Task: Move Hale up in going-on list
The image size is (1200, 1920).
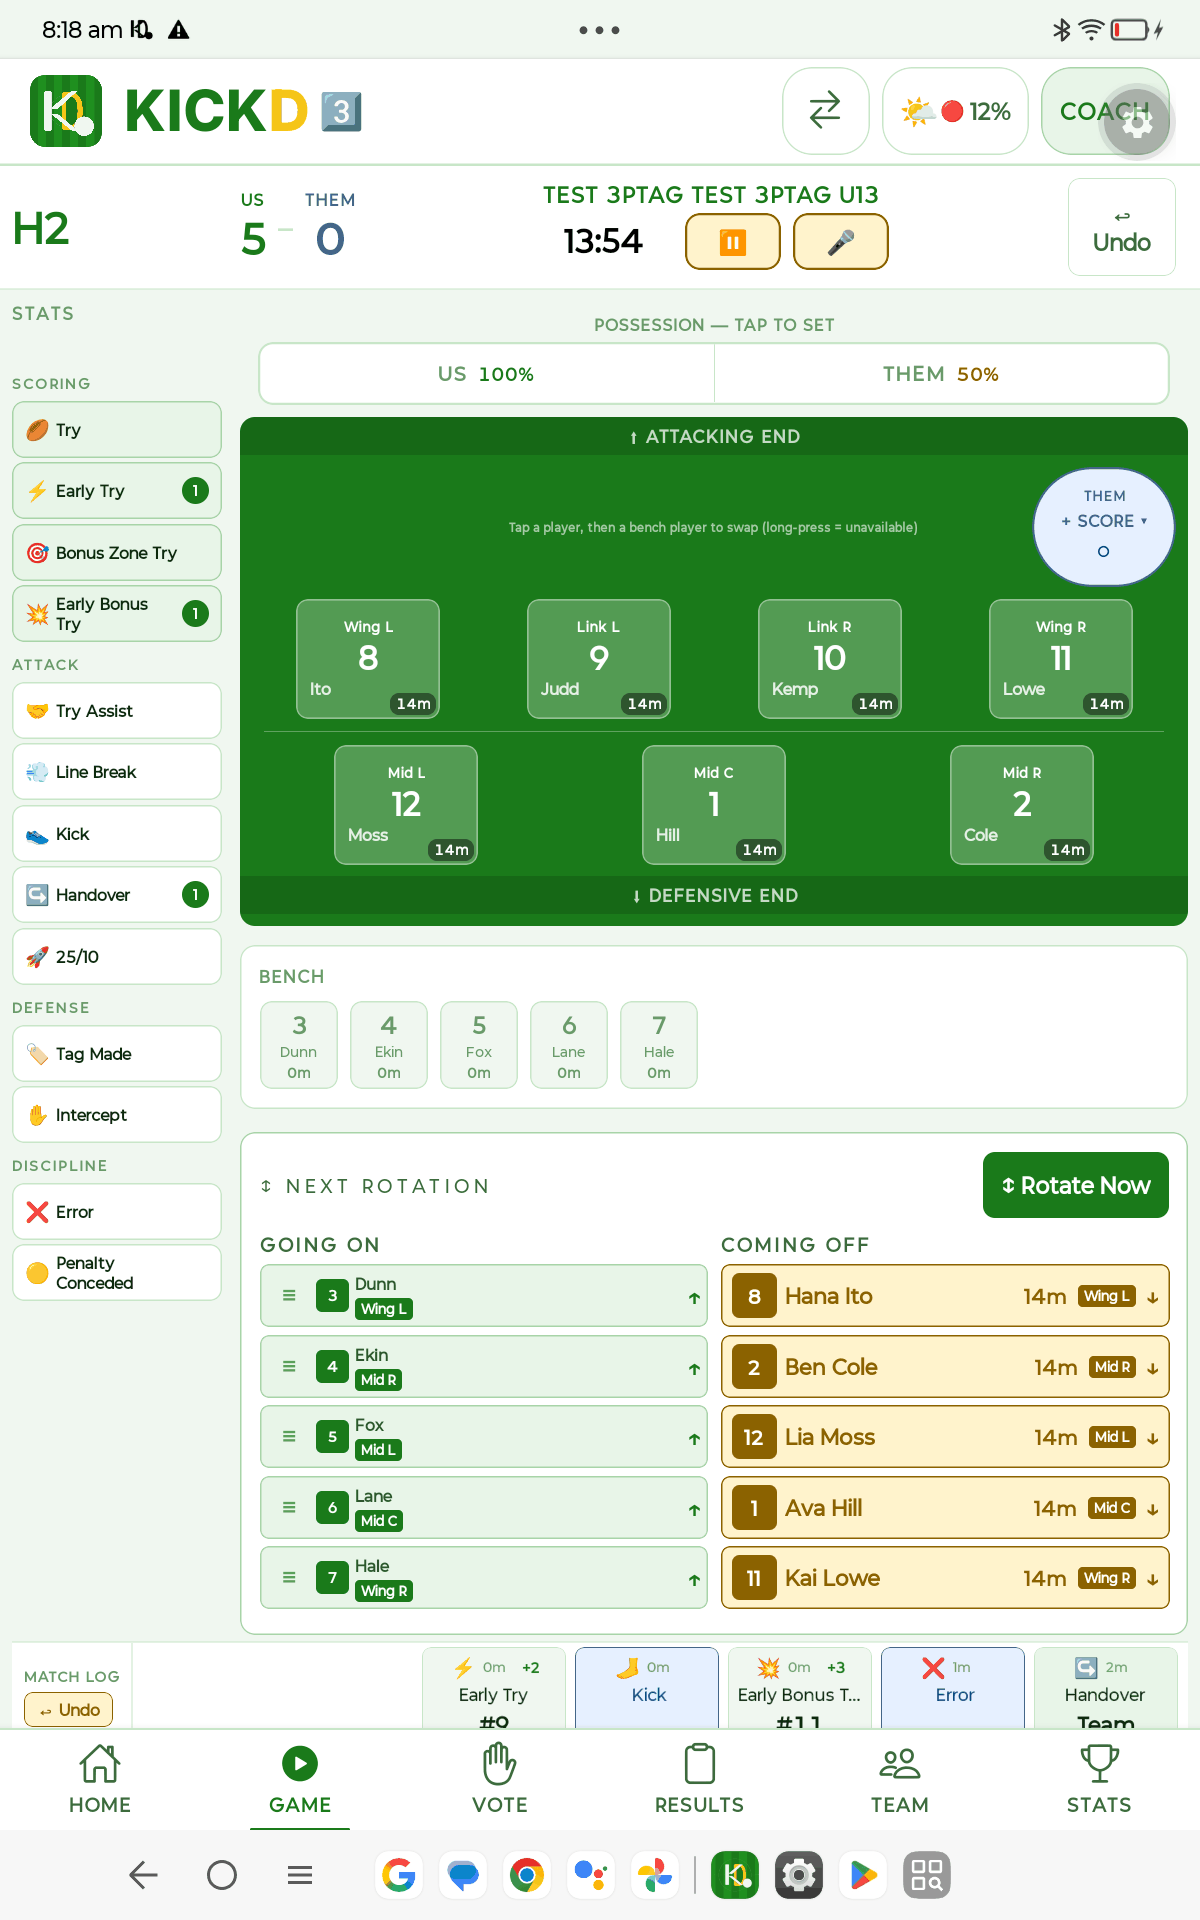Action: click(x=694, y=1580)
